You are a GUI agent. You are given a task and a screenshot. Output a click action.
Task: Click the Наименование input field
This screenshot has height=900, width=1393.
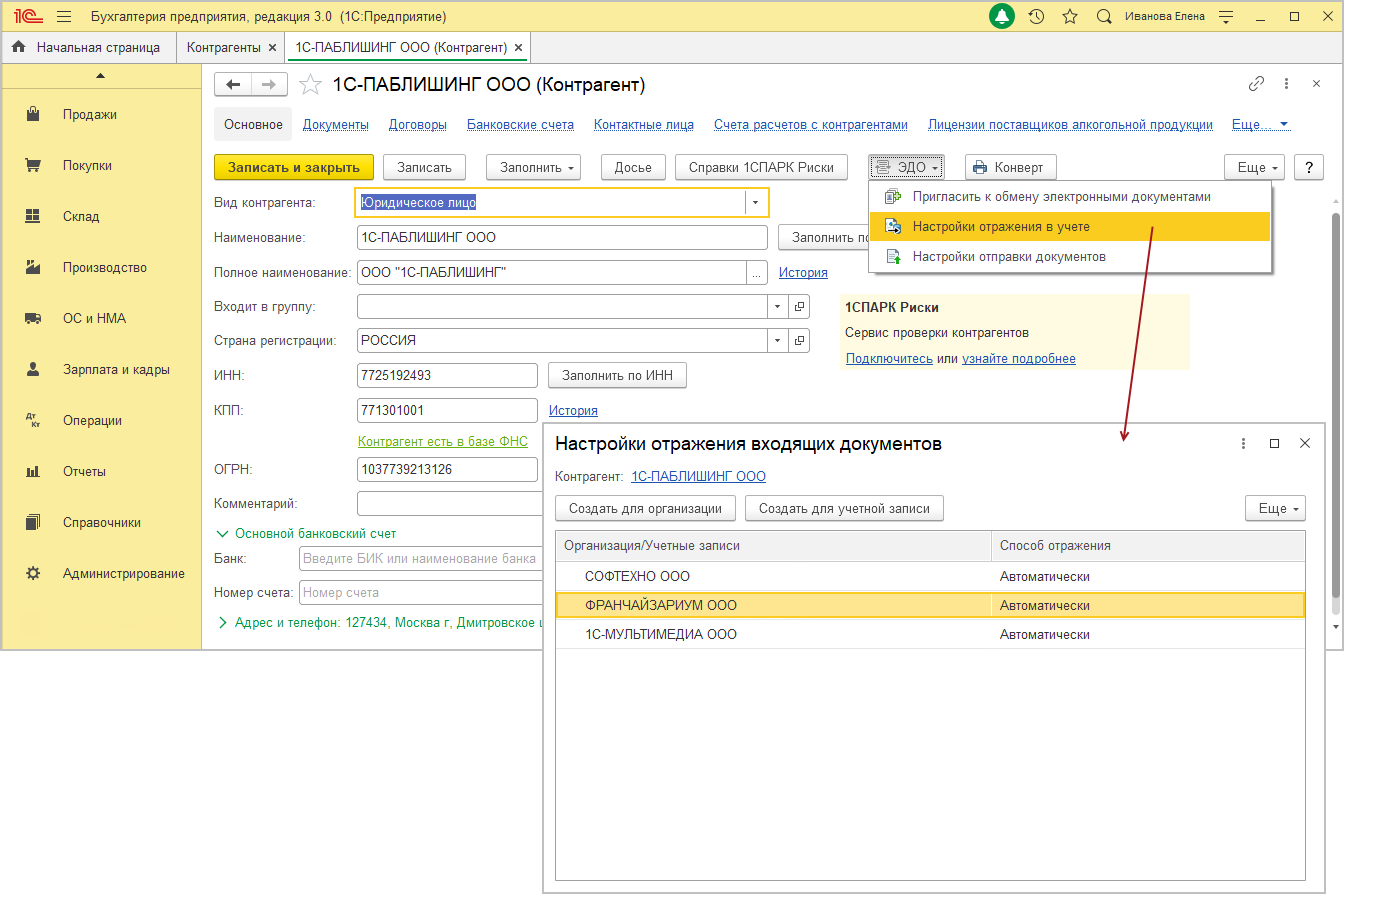562,237
